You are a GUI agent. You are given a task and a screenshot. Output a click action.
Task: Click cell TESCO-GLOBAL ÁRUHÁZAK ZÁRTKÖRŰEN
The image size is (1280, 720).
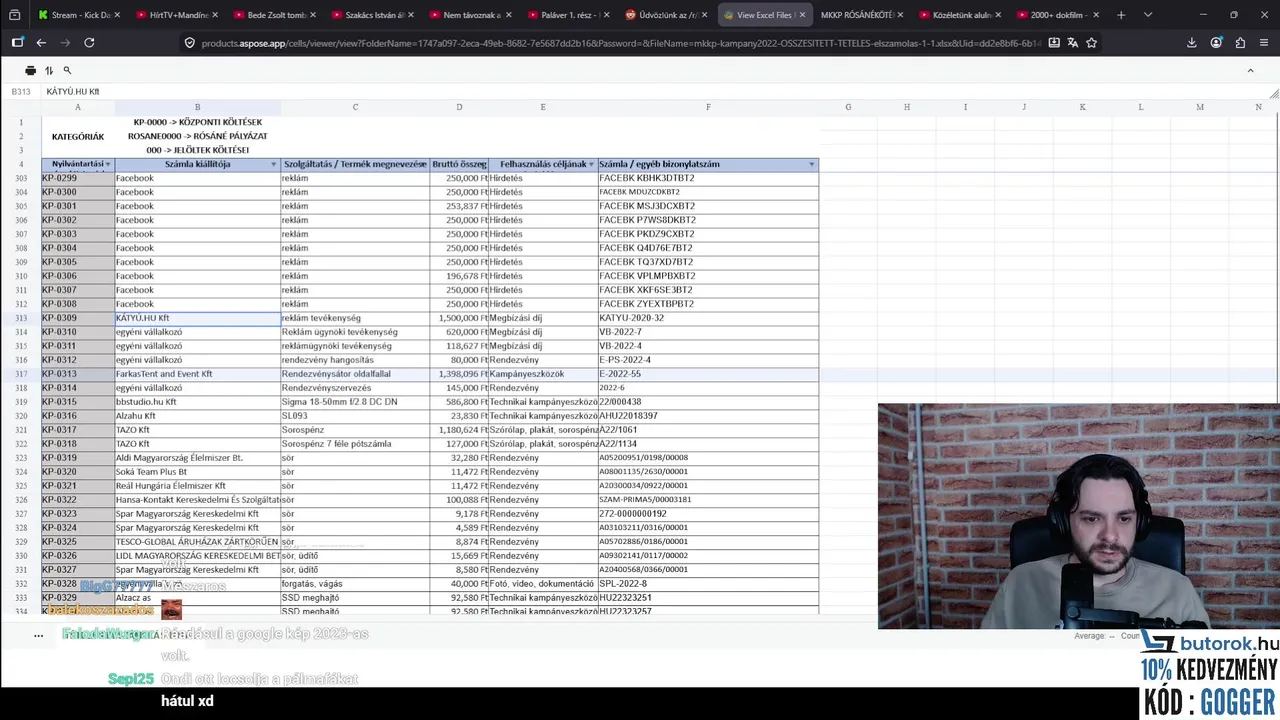click(197, 542)
